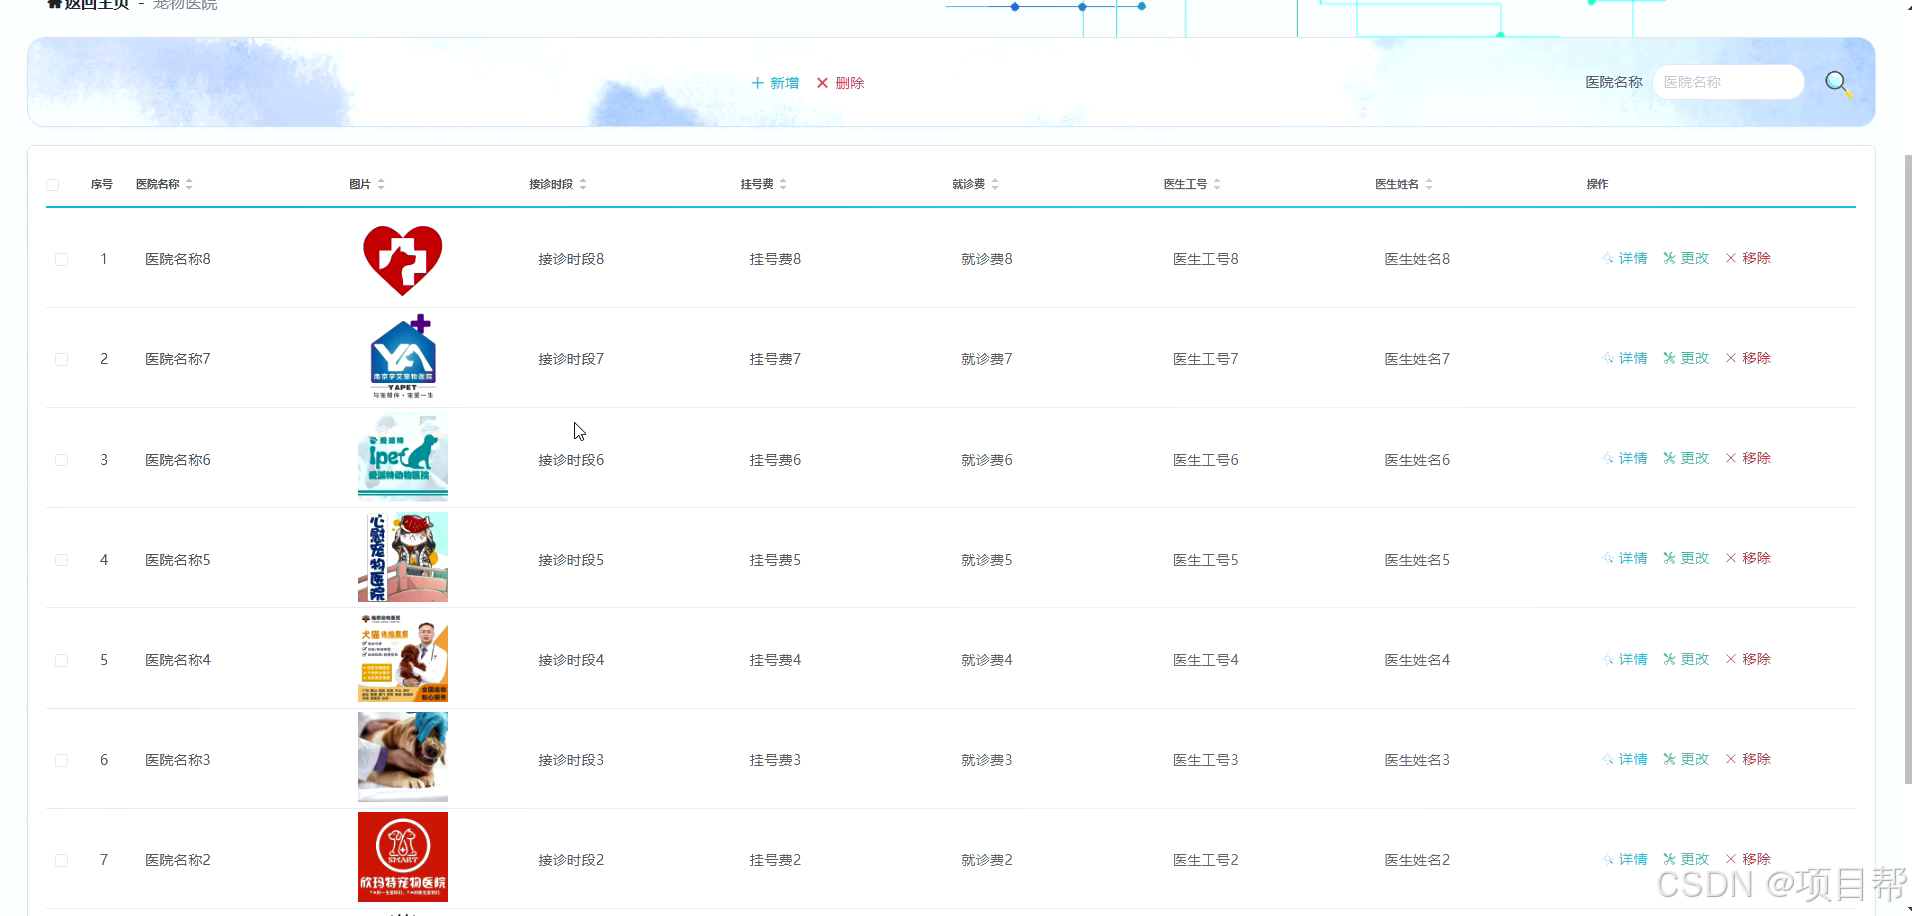Open the doctor poster thumbnail in row 5
1912x916 pixels.
coord(403,657)
